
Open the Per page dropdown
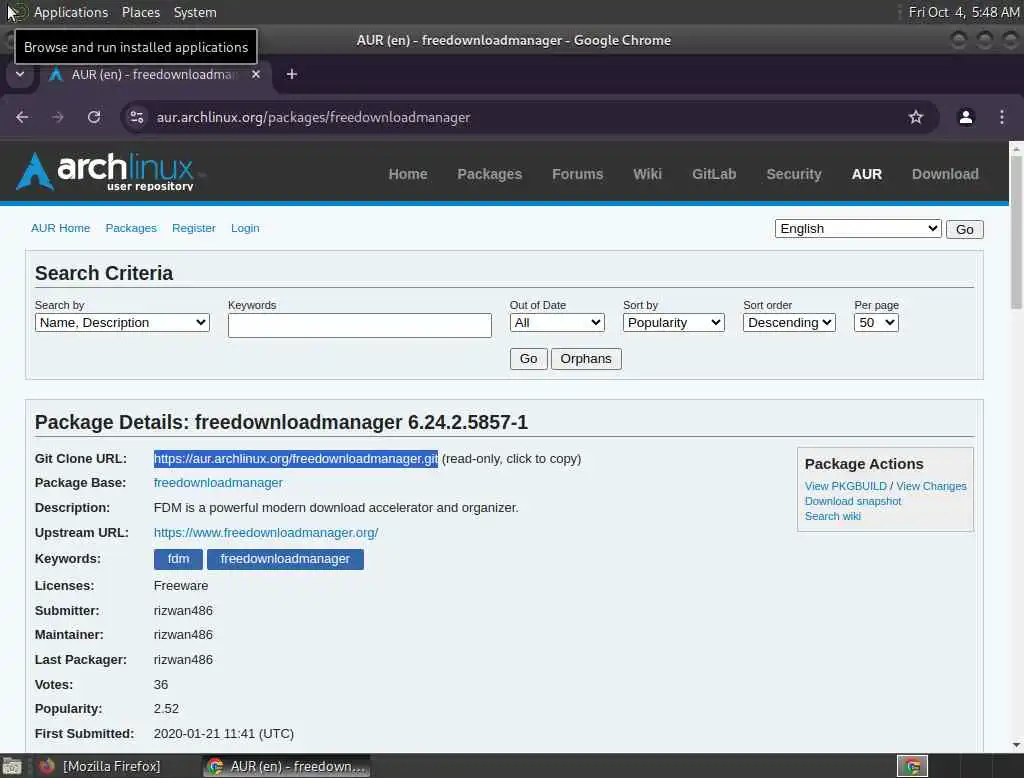876,323
